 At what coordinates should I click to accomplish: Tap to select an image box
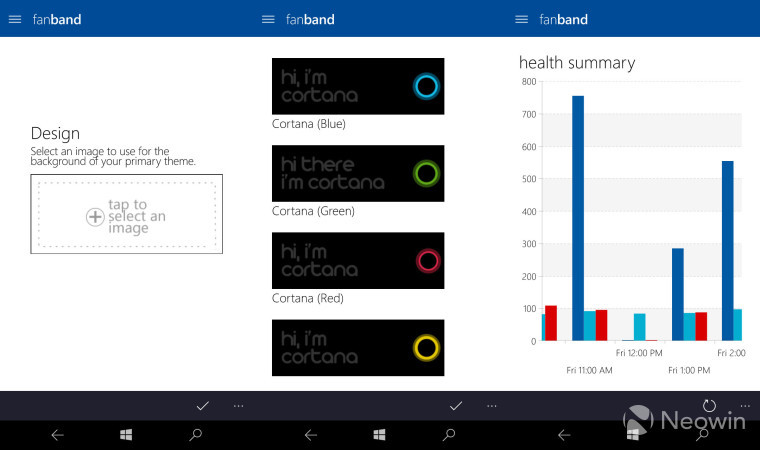tap(127, 214)
